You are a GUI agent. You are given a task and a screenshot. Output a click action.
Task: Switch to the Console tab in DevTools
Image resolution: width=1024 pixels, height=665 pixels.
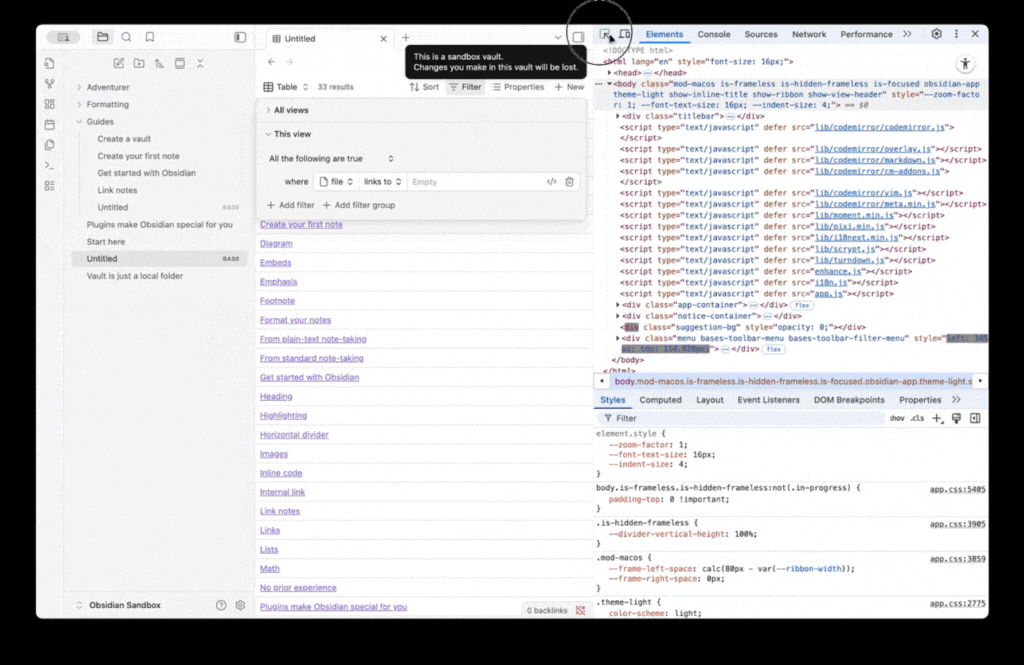[x=713, y=34]
